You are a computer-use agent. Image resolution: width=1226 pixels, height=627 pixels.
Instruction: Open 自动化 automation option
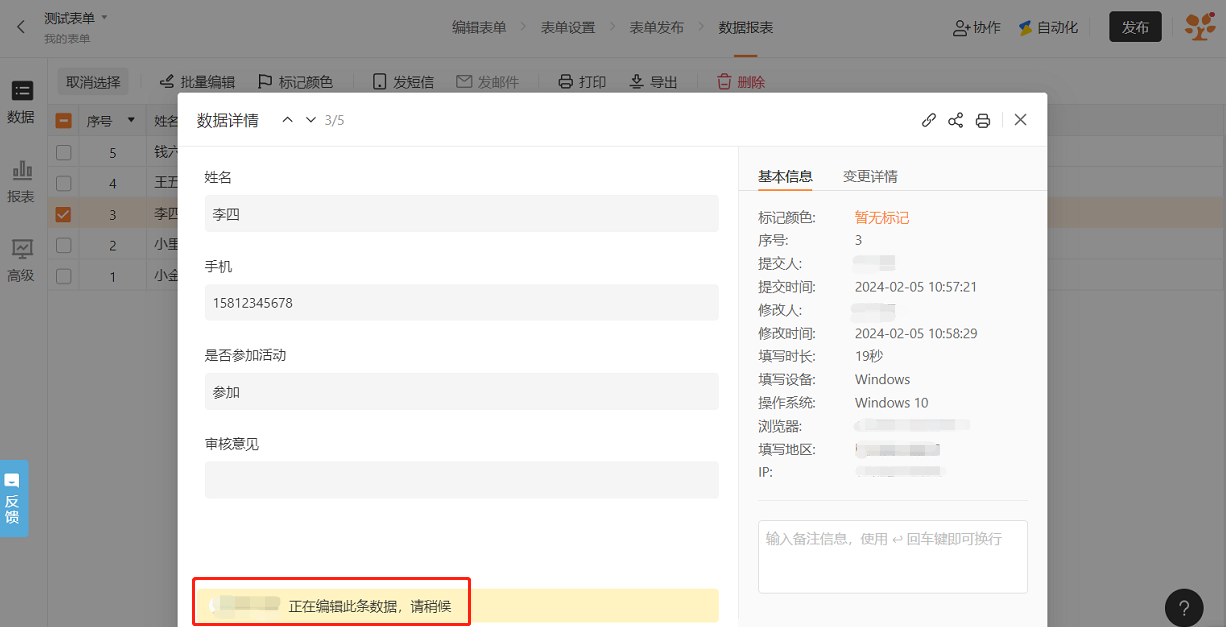[1048, 27]
